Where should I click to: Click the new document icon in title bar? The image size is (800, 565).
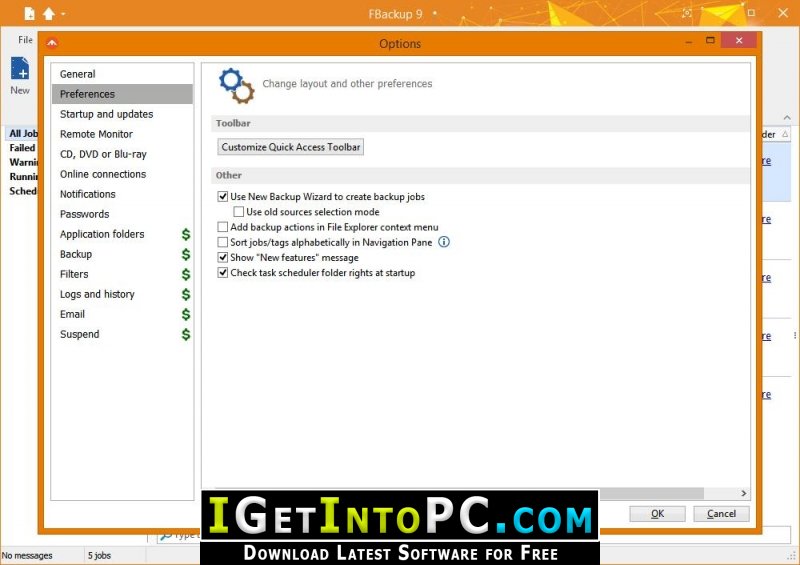pyautogui.click(x=30, y=14)
